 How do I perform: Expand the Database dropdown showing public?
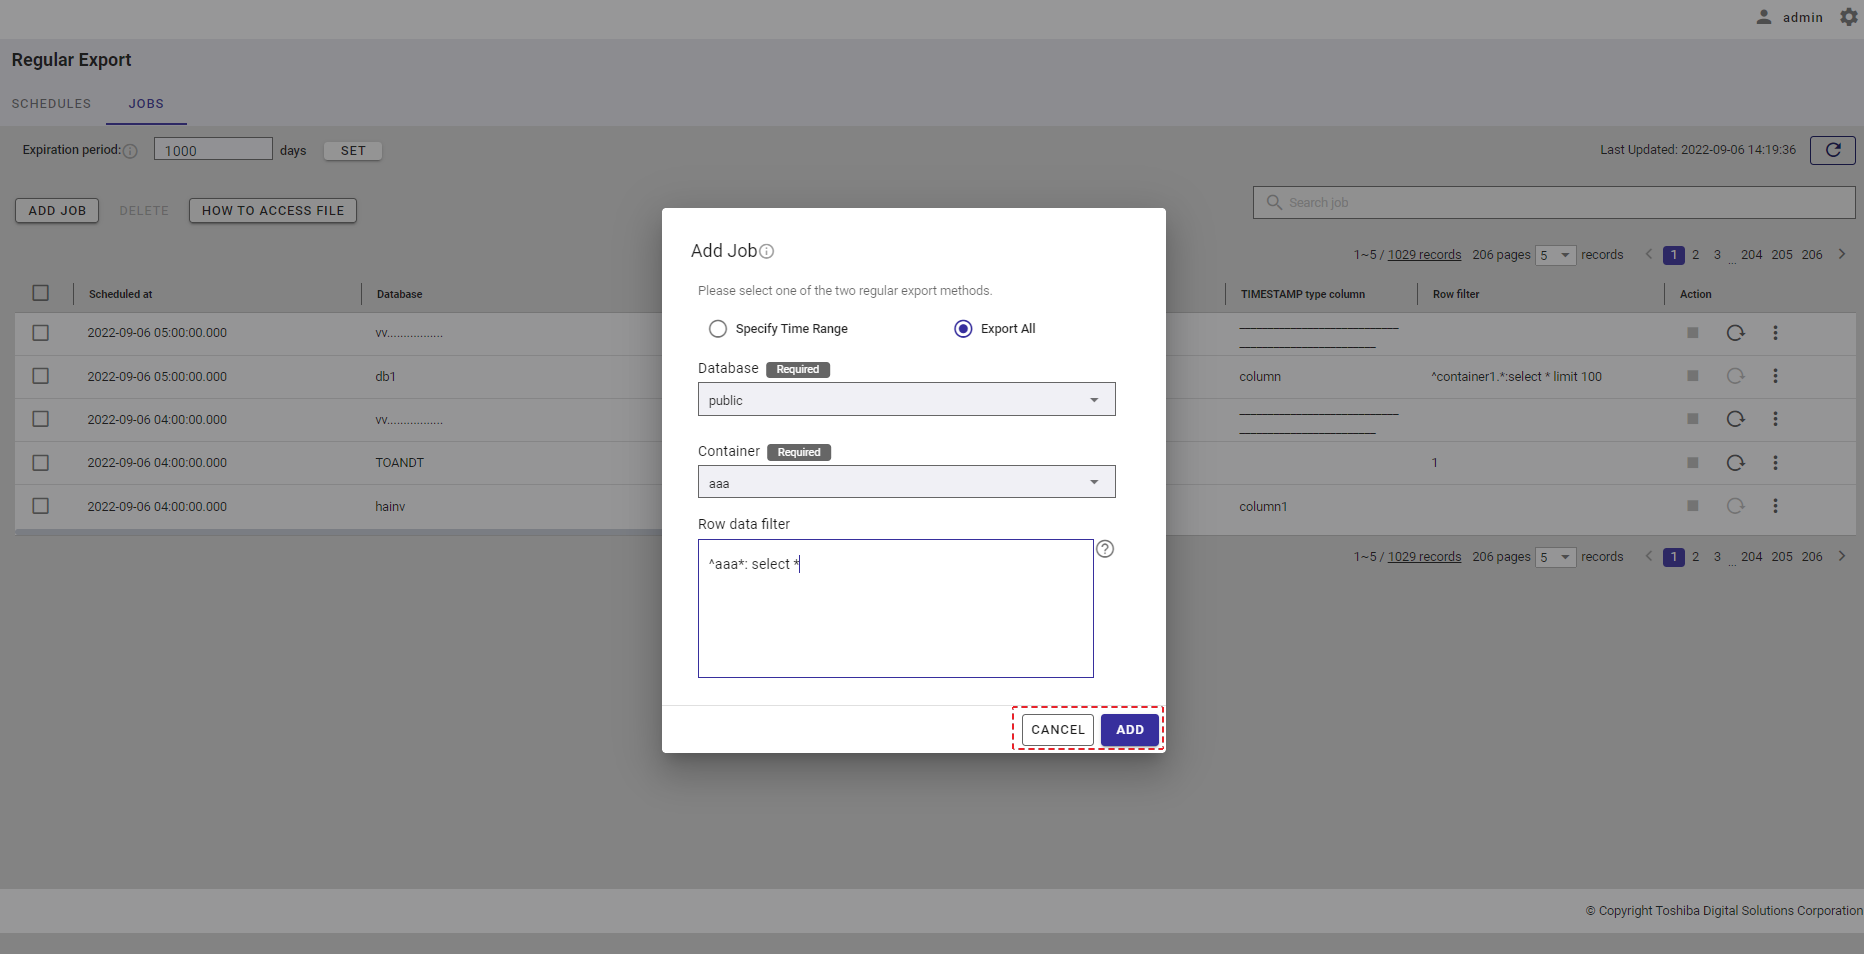click(x=906, y=400)
